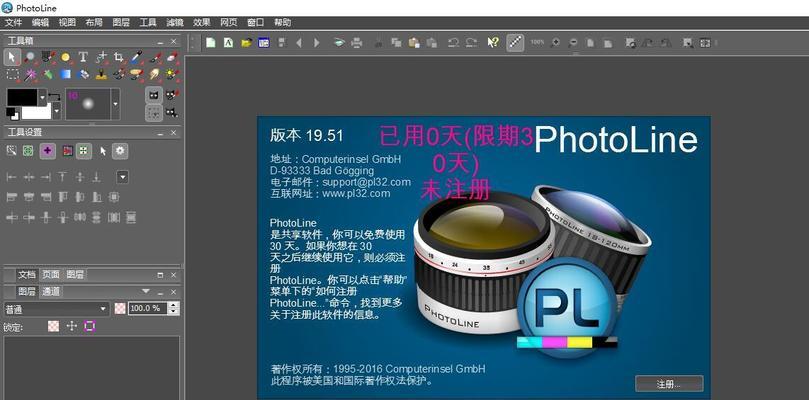Click the context Help cursor icon
Image resolution: width=809 pixels, height=400 pixels.
[493, 43]
